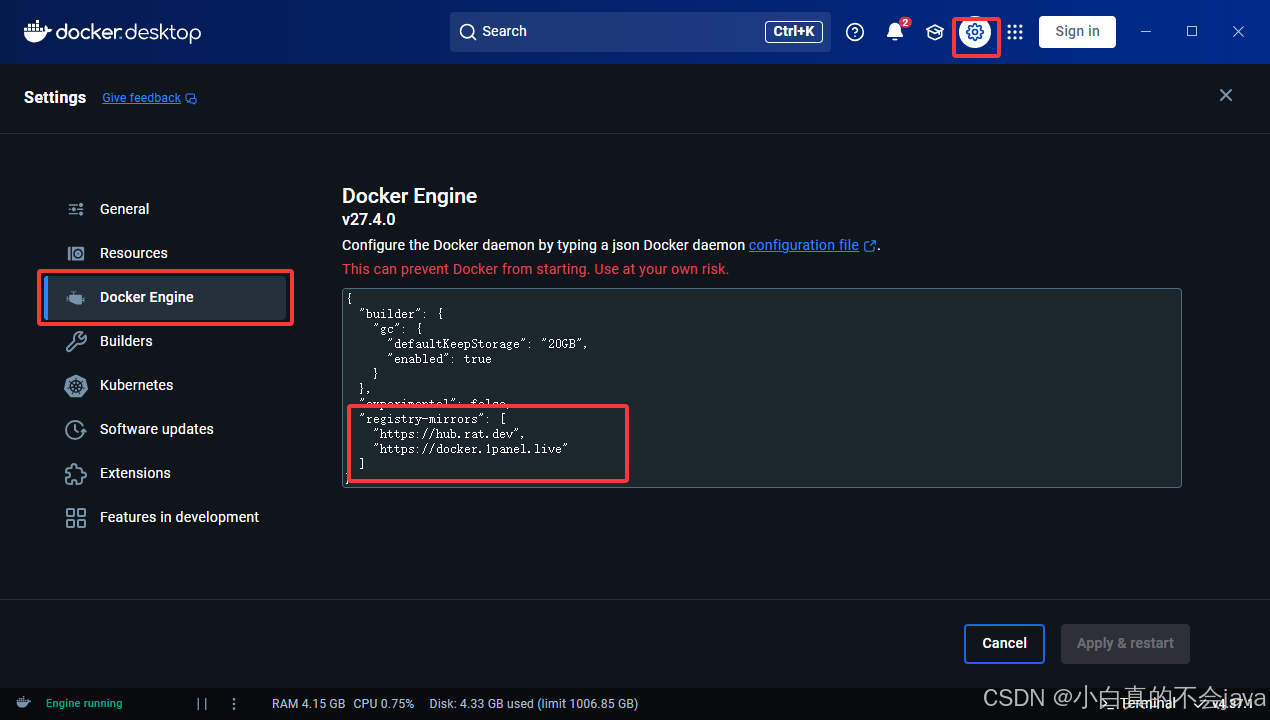Select the Builders settings tab
This screenshot has width=1270, height=720.
coord(166,341)
